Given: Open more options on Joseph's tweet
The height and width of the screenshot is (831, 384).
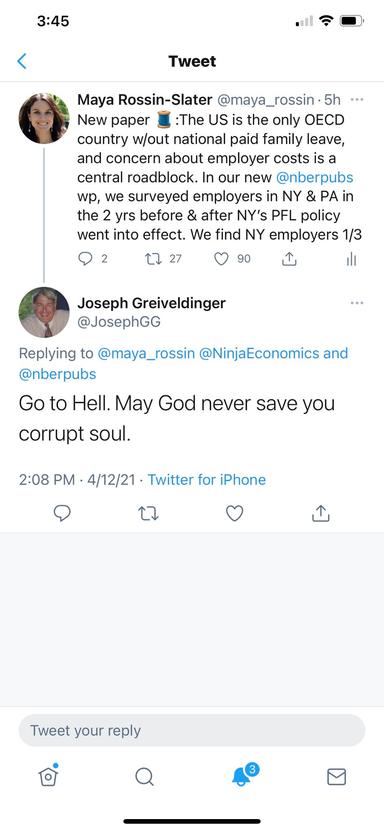Looking at the screenshot, I should point(357,303).
